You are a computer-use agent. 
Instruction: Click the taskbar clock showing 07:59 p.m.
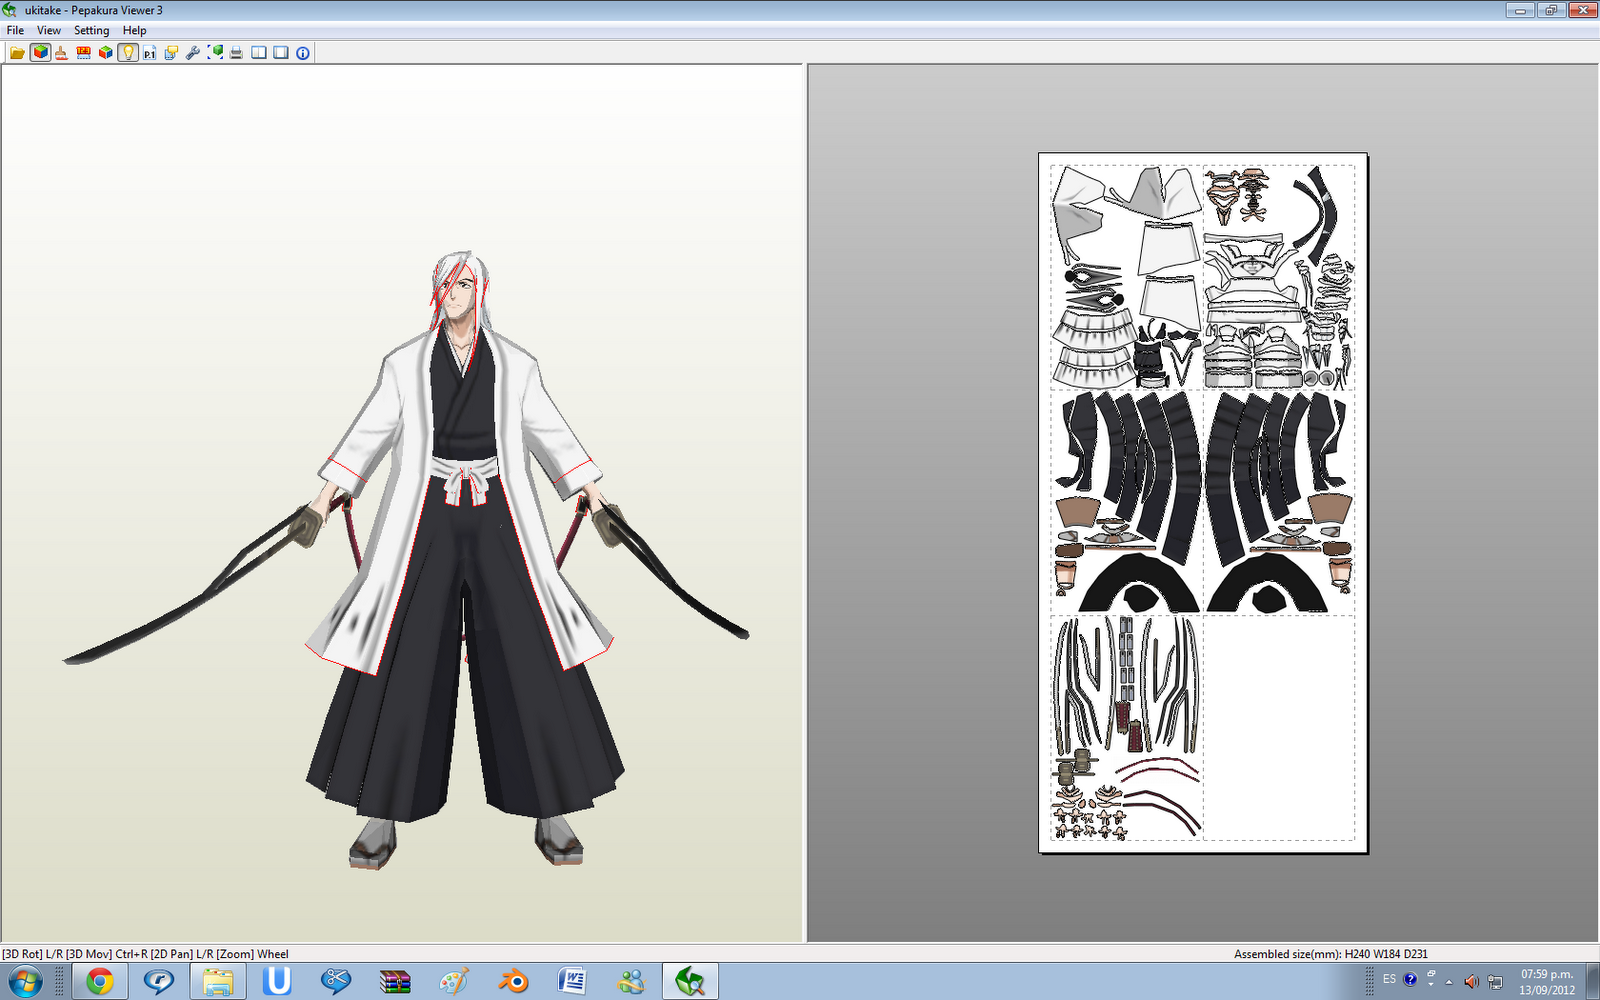(x=1546, y=982)
